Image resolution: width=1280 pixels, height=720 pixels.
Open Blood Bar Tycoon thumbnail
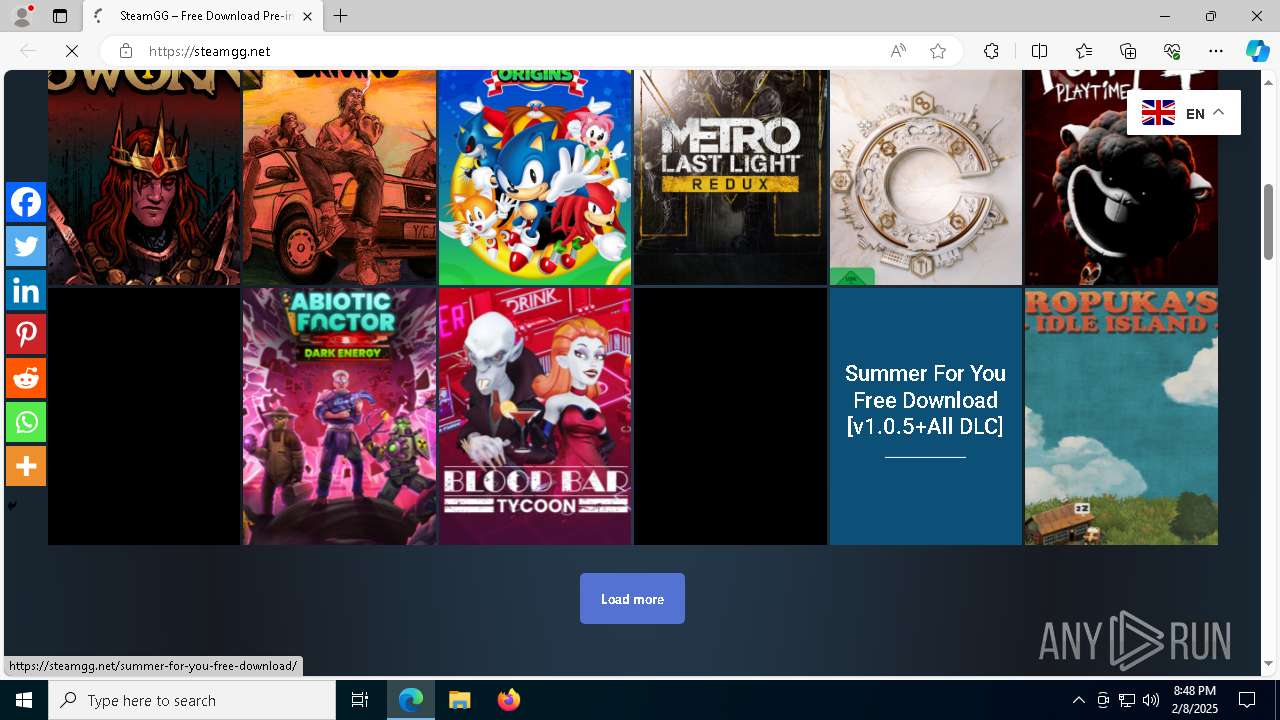(535, 417)
